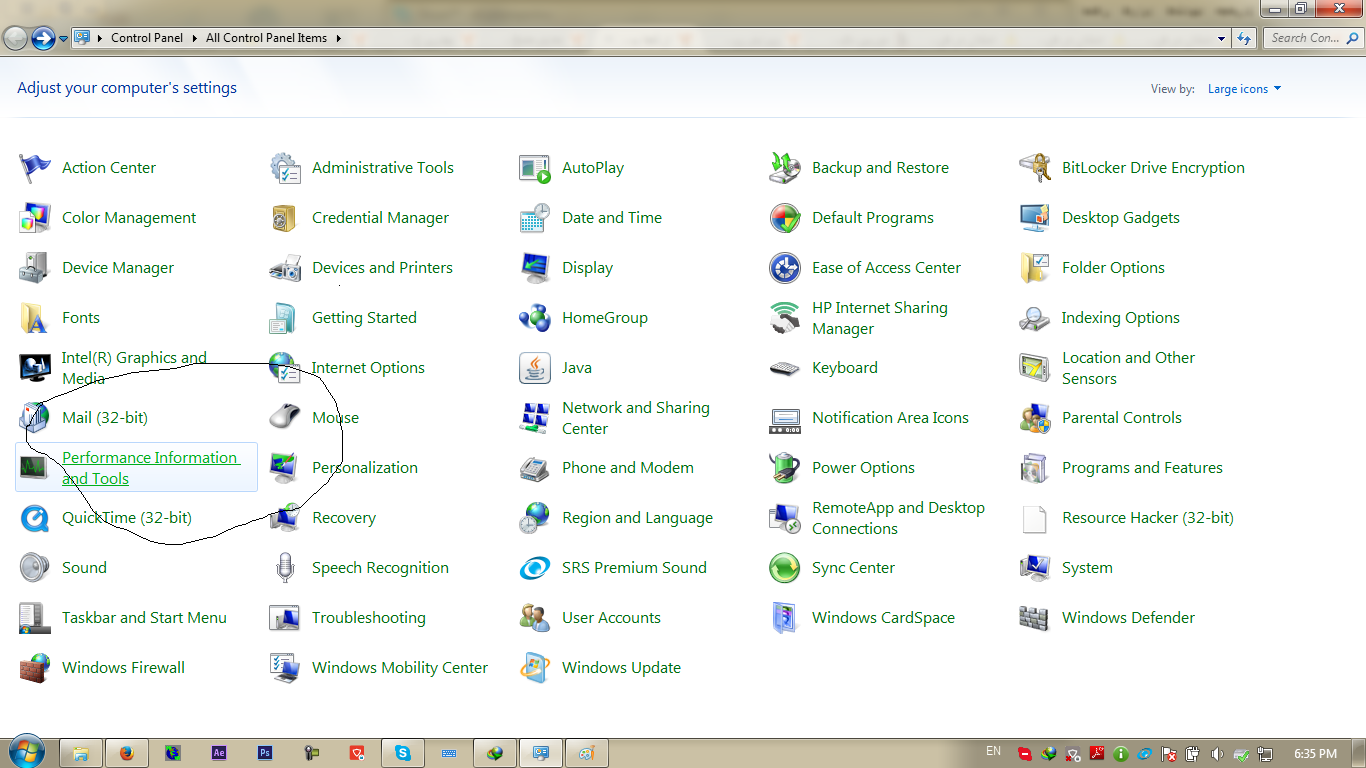Screen dimensions: 1366x768
Task: Click the Control Panel breadcrumb segment
Action: pos(147,38)
